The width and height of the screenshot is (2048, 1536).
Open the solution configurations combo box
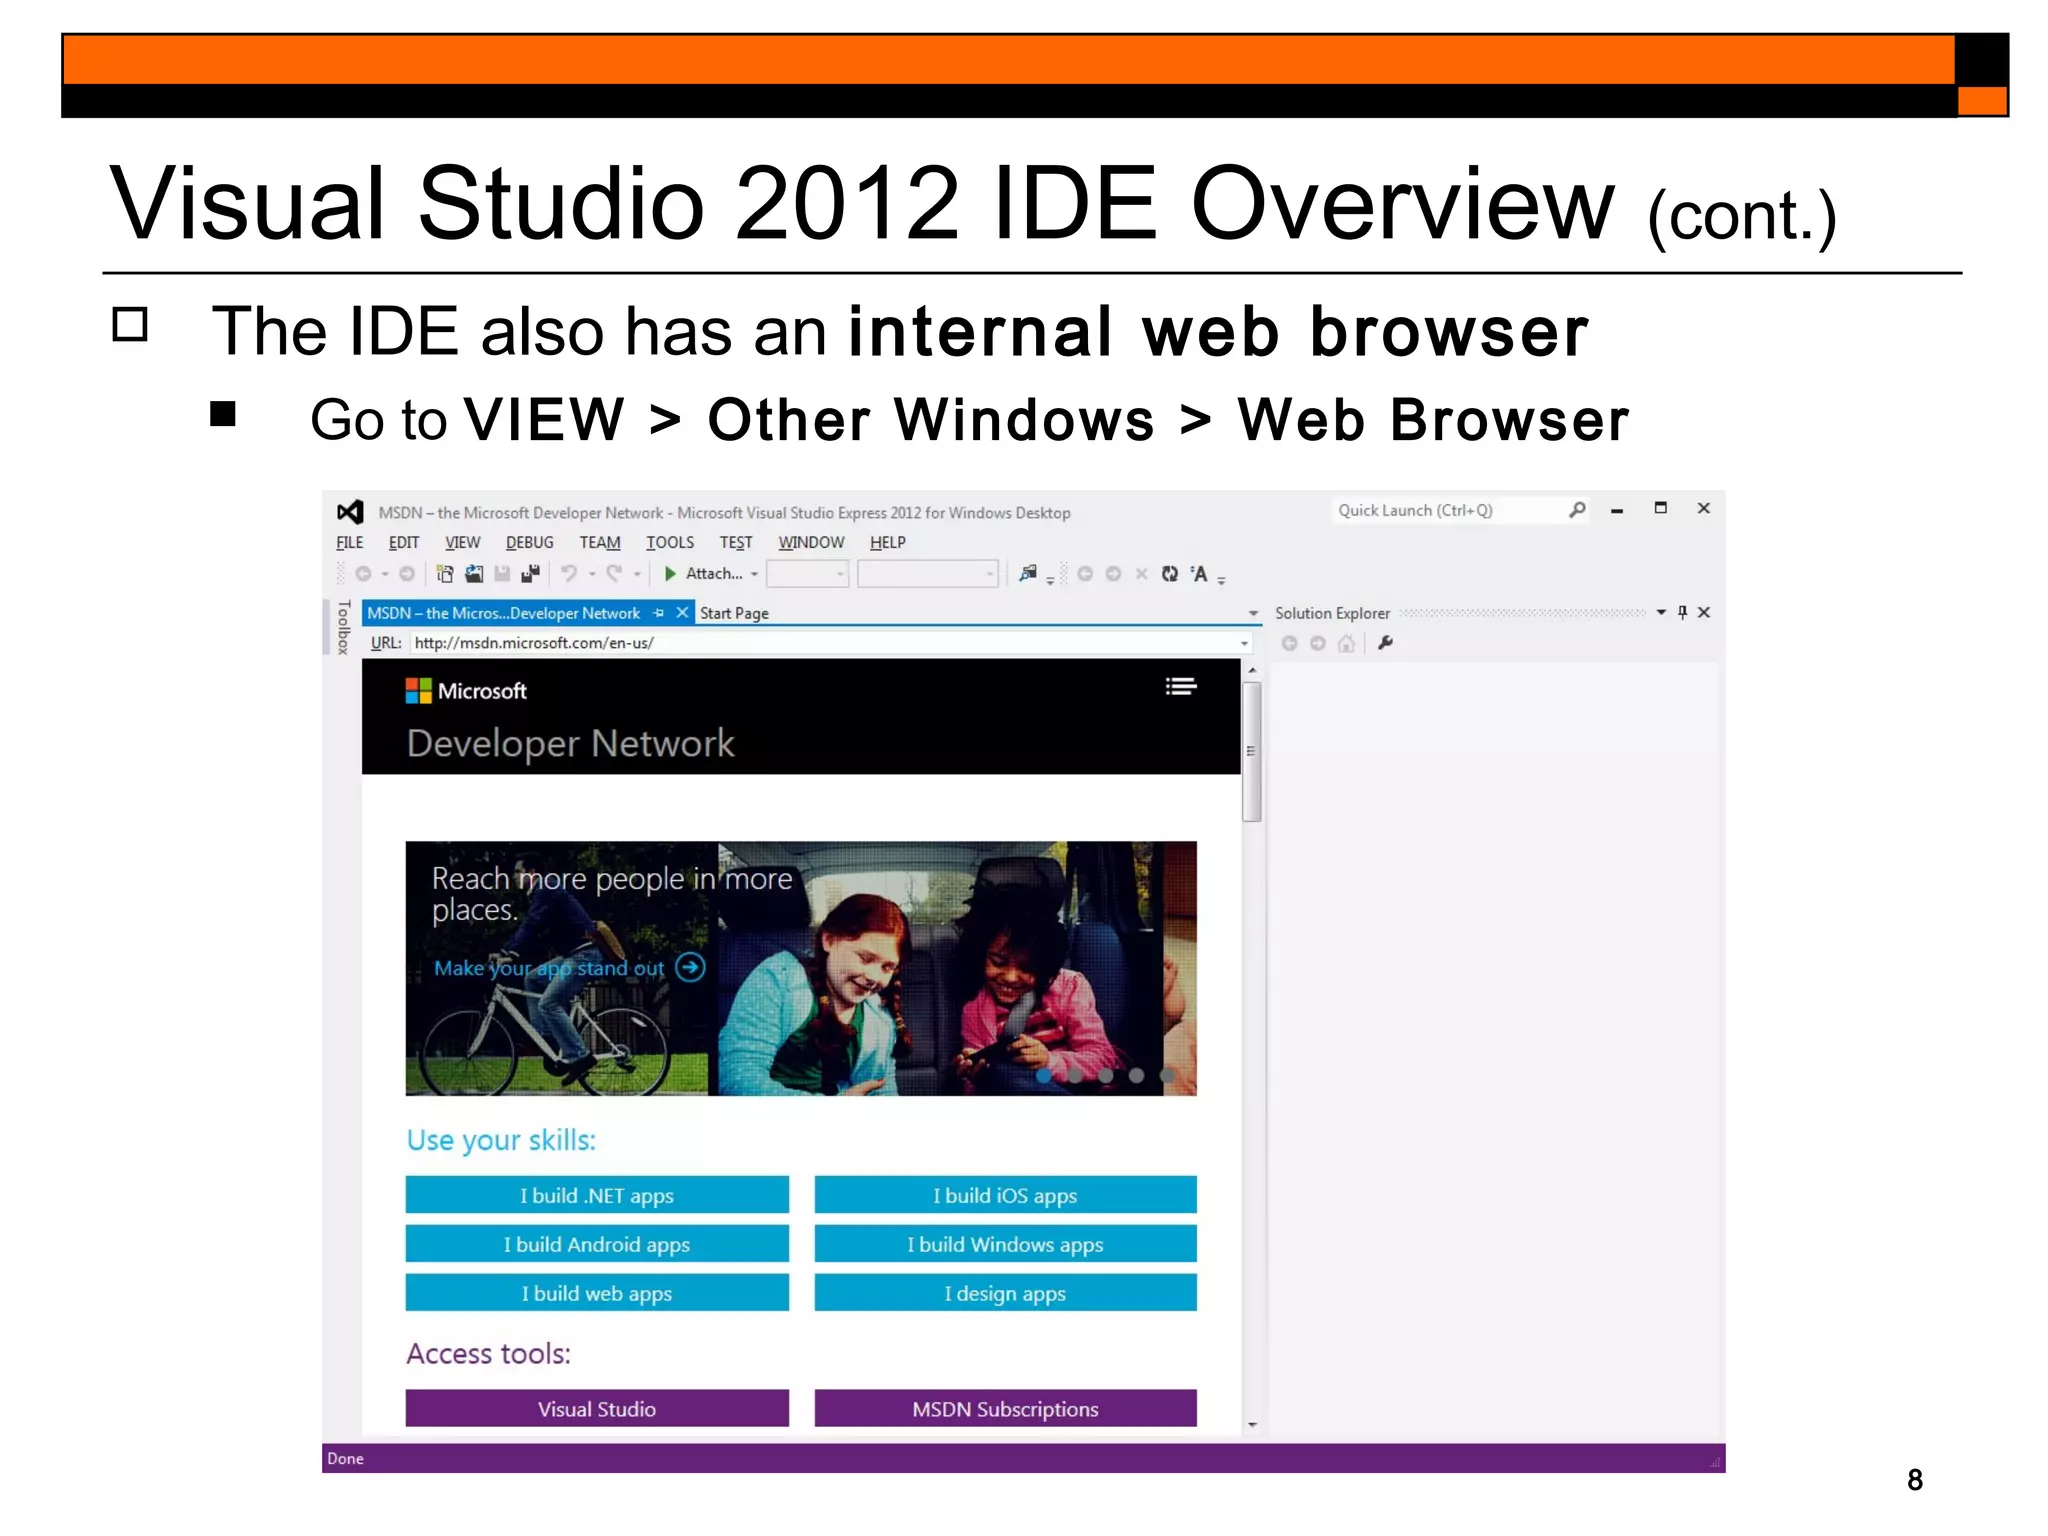click(808, 574)
